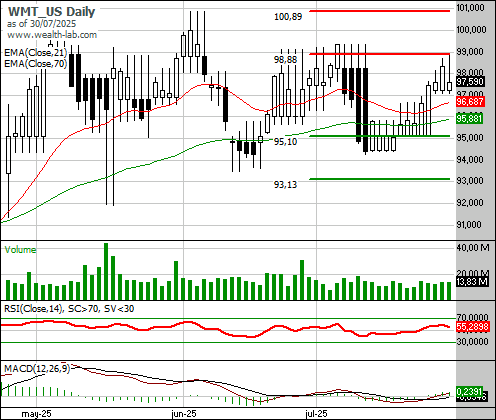The width and height of the screenshot is (496, 420).
Task: Open the www.wealth-lab.com link text
Action: pos(52,35)
